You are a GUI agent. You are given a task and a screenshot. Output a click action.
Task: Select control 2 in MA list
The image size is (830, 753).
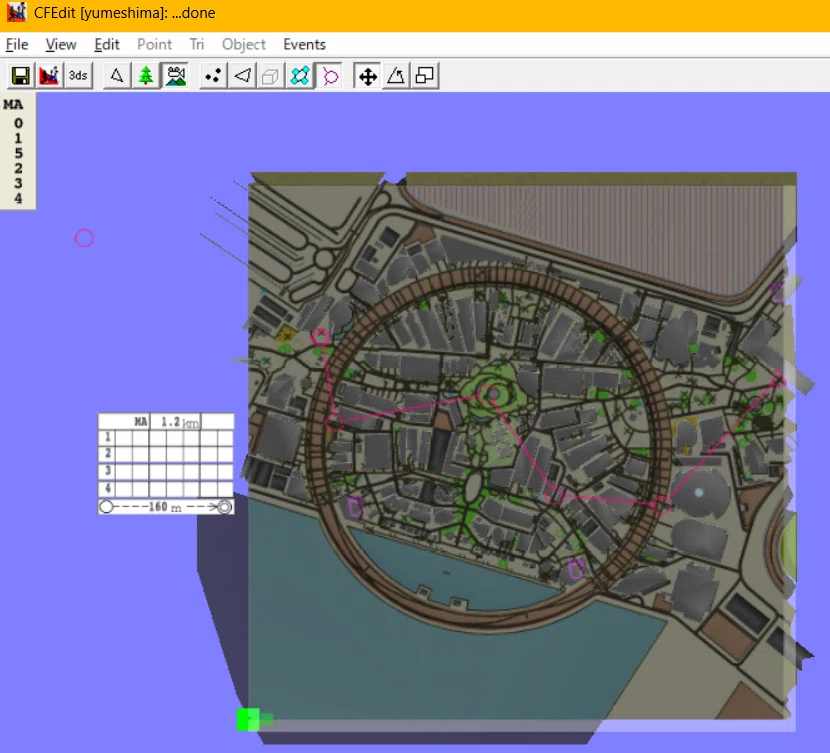18,168
